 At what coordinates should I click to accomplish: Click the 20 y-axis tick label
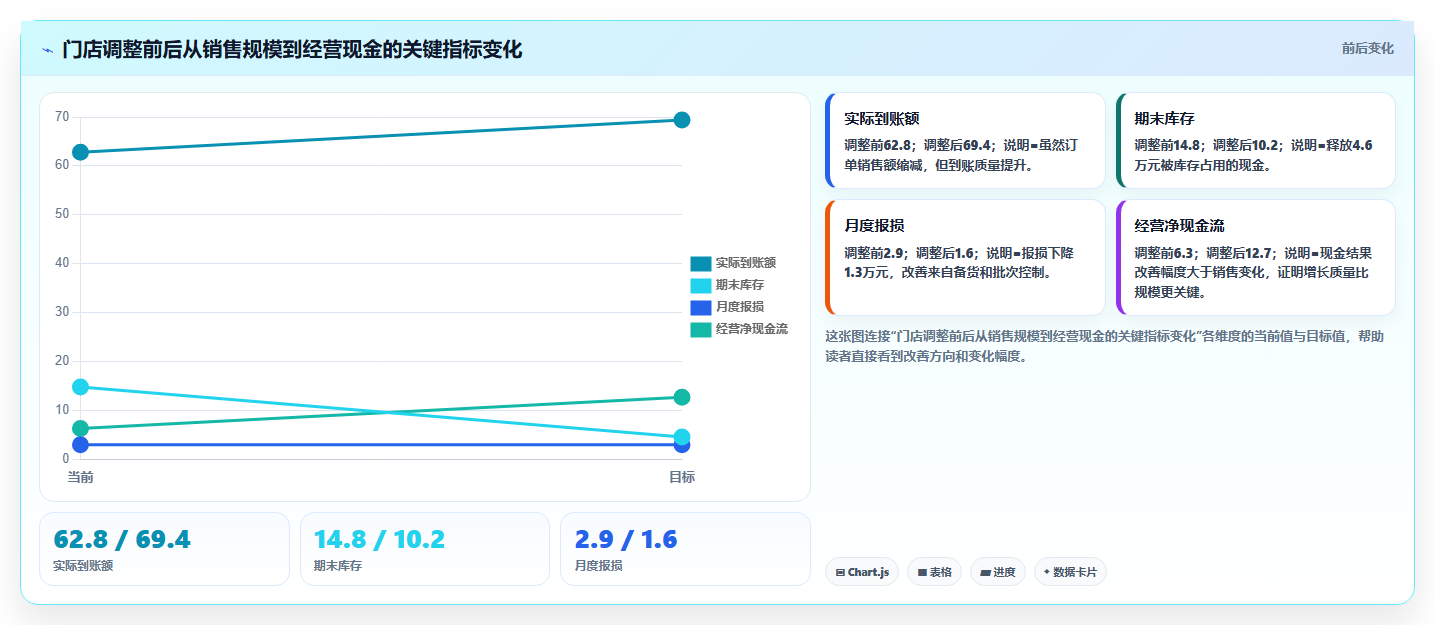(x=62, y=361)
